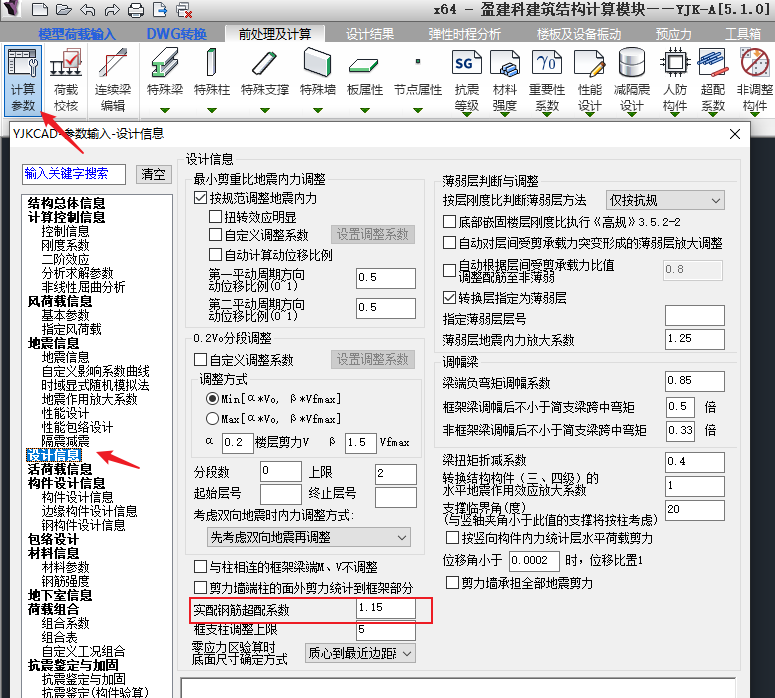Image resolution: width=775 pixels, height=698 pixels.
Task: Click the New file icon
Action: (x=40, y=9)
